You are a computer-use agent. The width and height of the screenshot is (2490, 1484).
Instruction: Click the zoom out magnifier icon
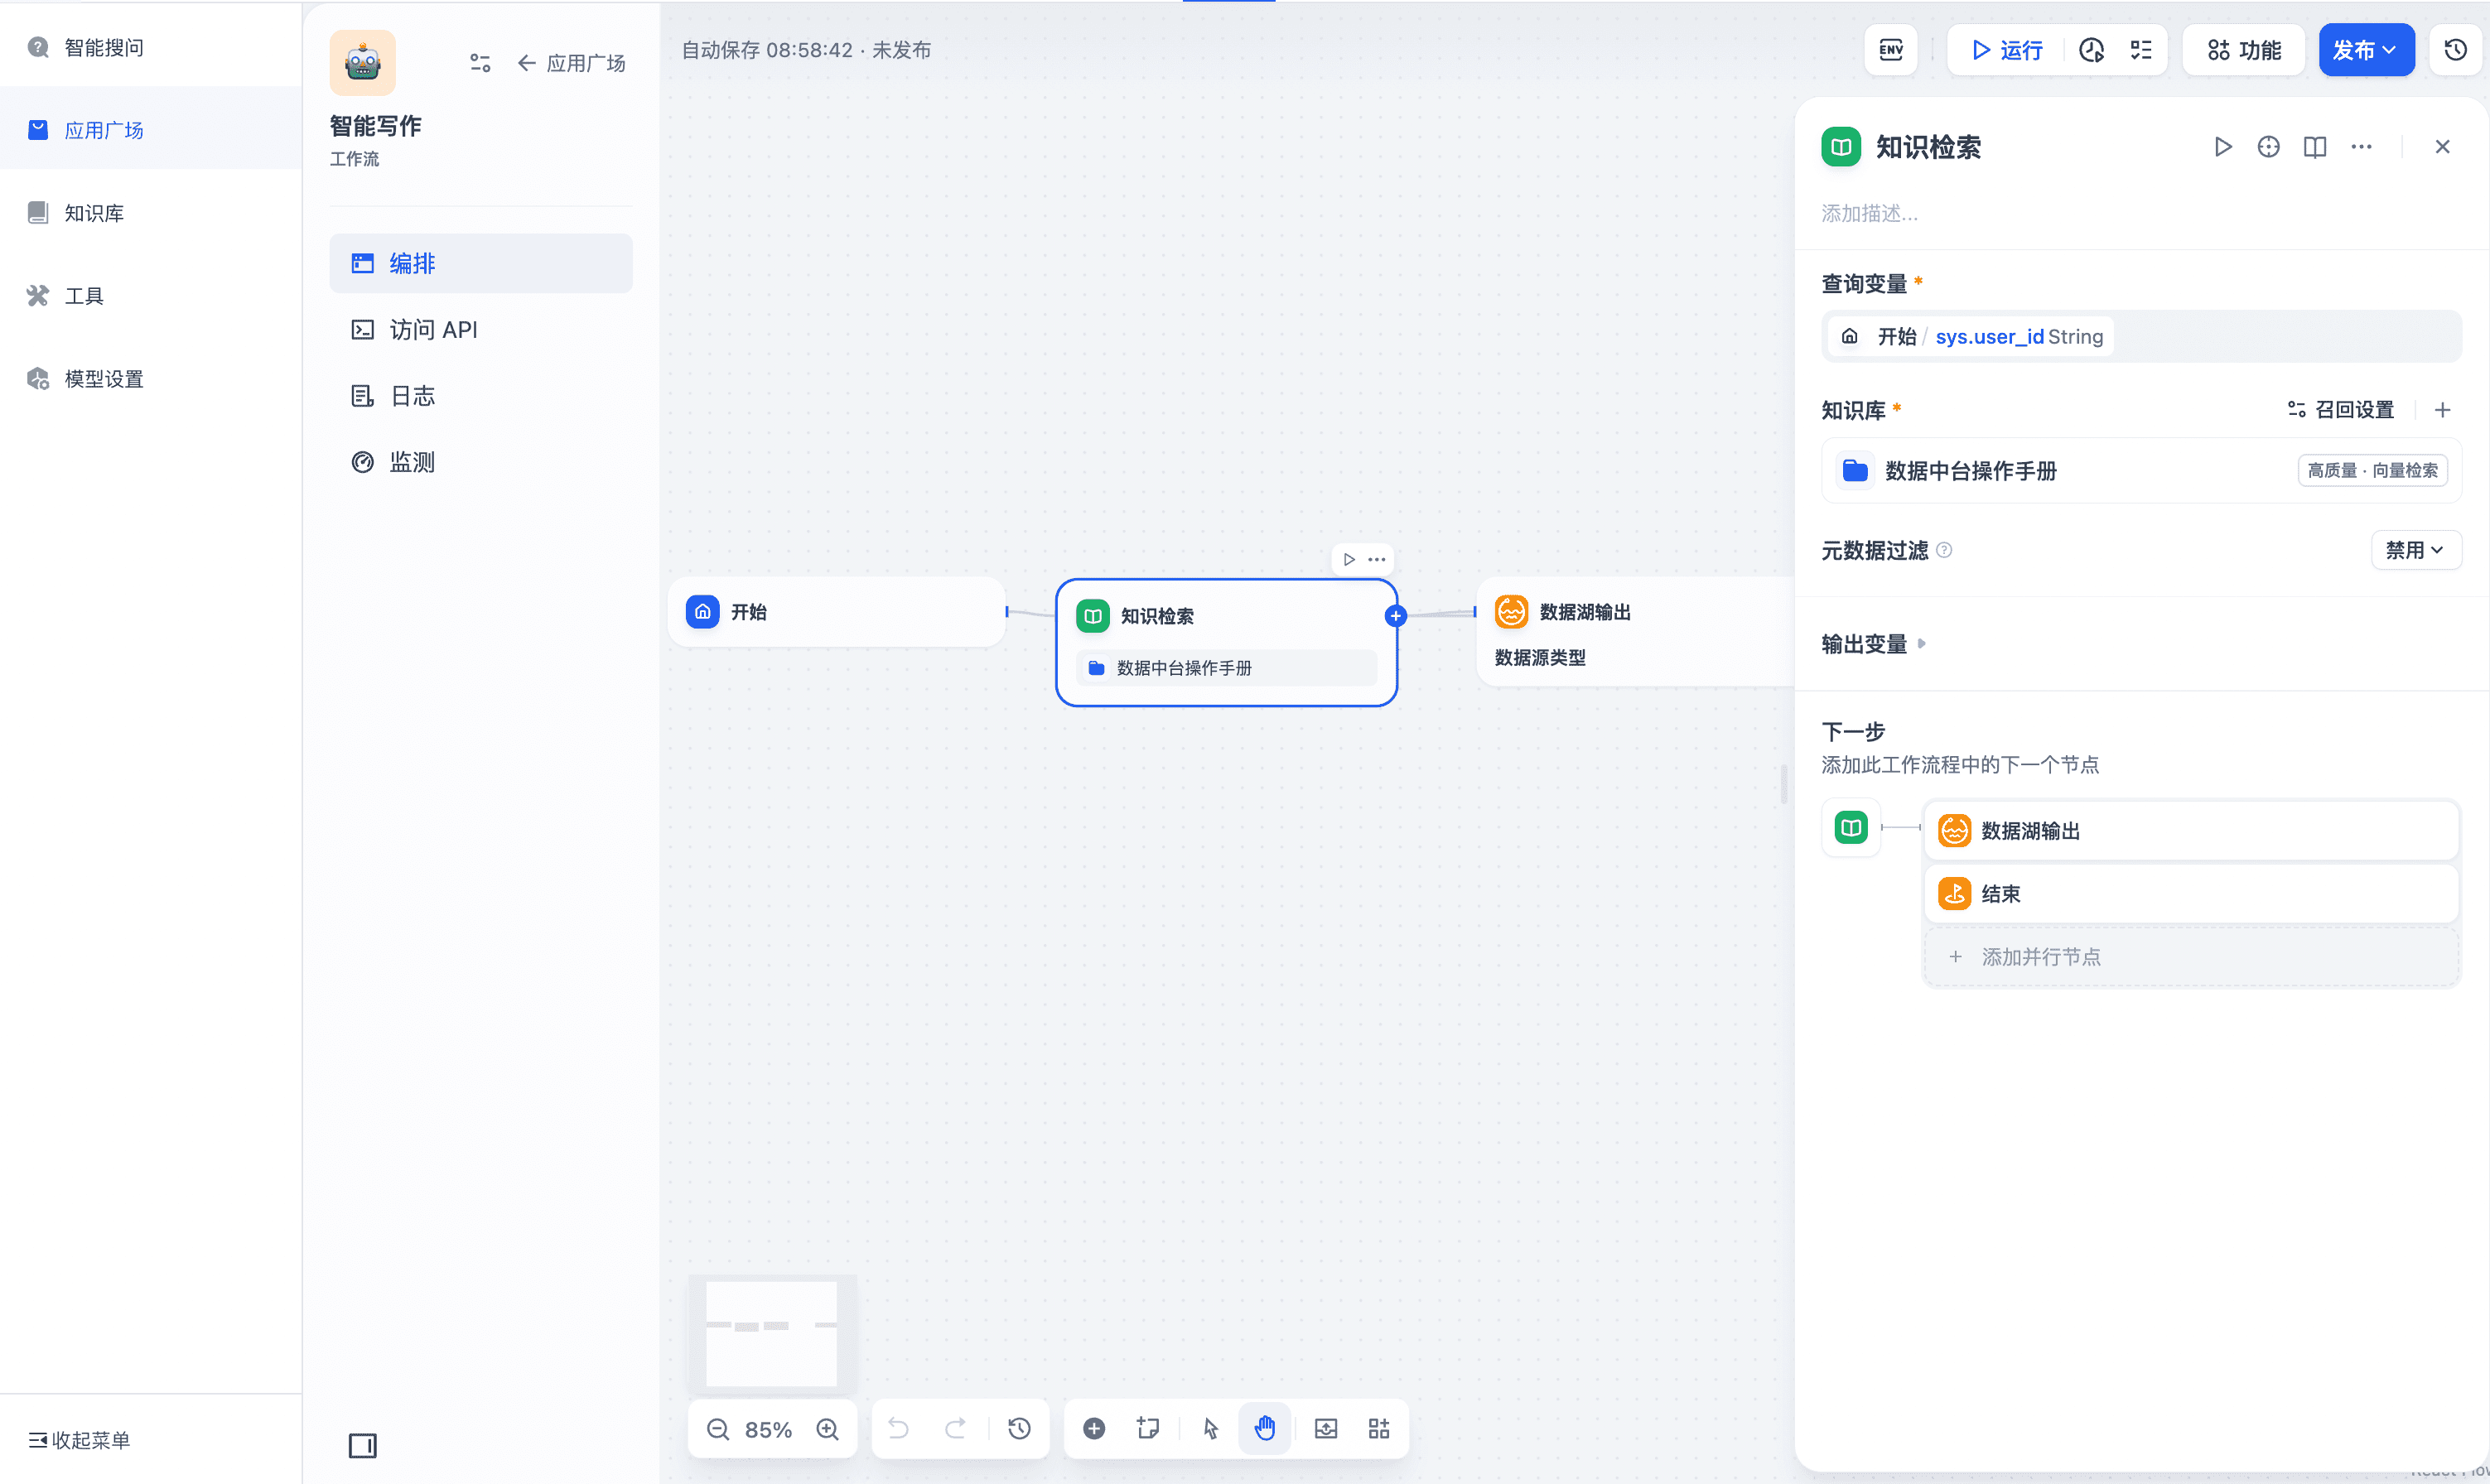(x=718, y=1429)
